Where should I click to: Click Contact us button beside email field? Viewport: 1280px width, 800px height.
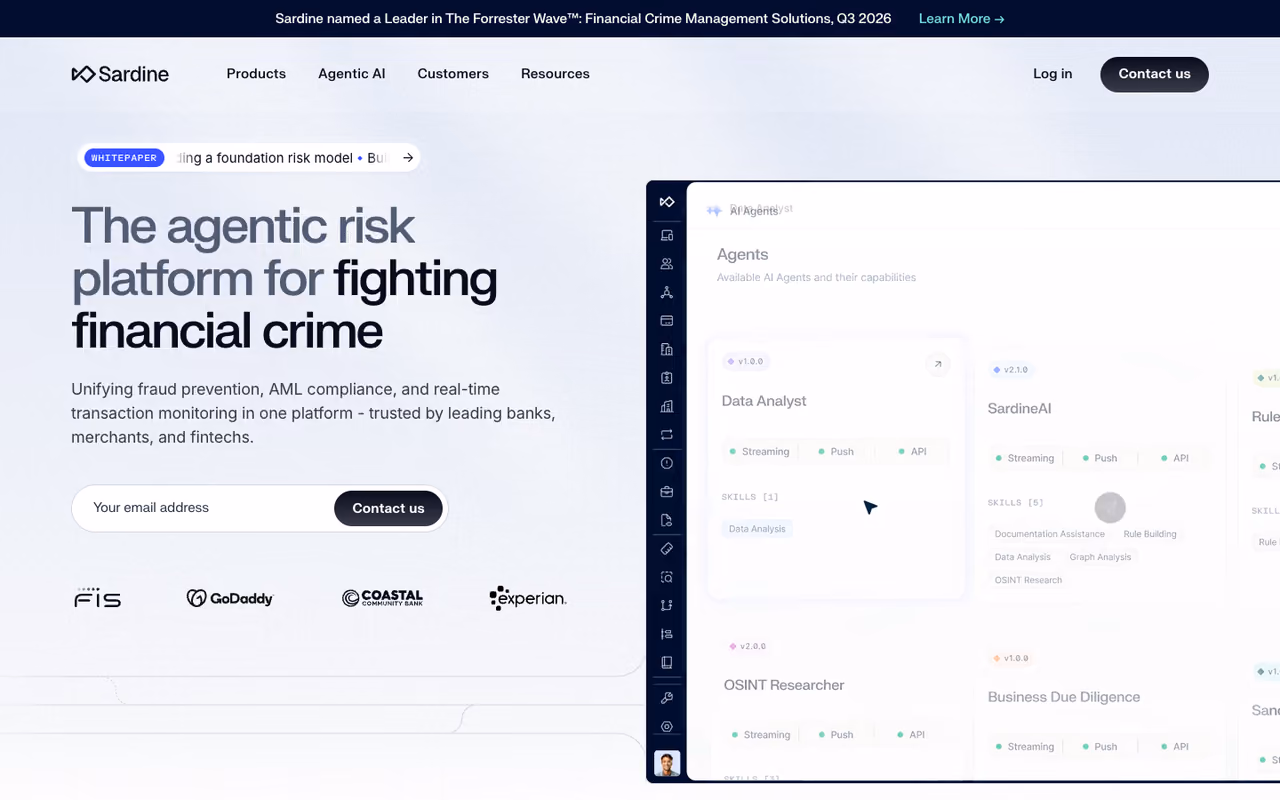click(x=388, y=508)
